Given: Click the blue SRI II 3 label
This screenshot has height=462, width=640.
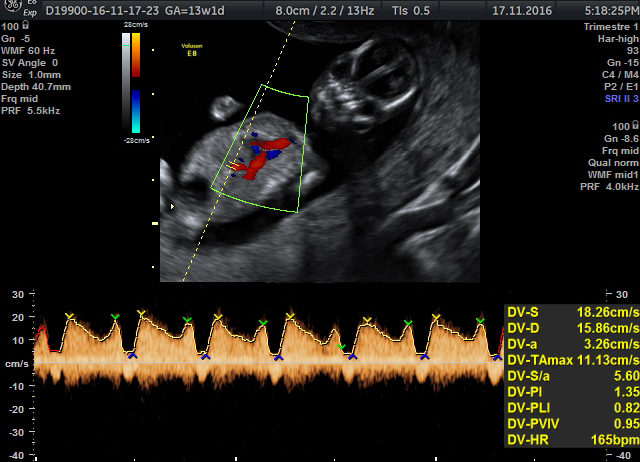Looking at the screenshot, I should tap(622, 99).
